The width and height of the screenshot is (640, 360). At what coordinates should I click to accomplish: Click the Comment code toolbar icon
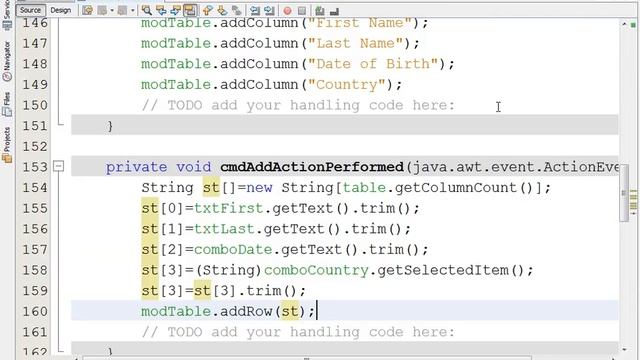tap(320, 11)
